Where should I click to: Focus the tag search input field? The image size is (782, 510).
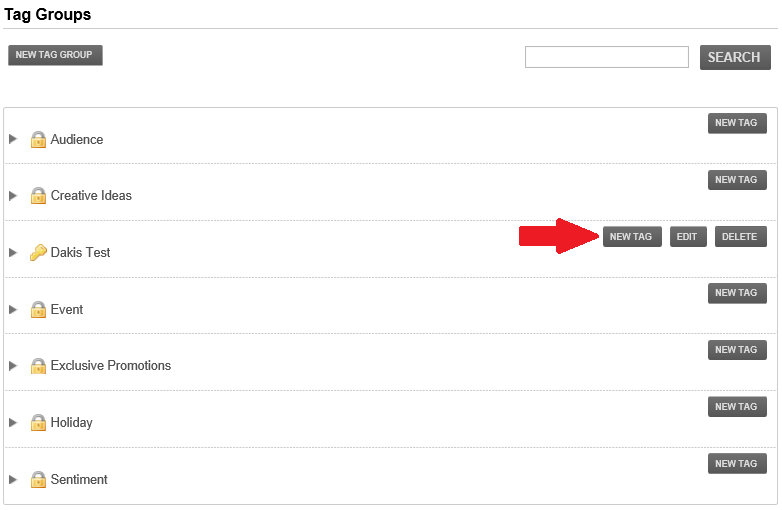[x=606, y=57]
